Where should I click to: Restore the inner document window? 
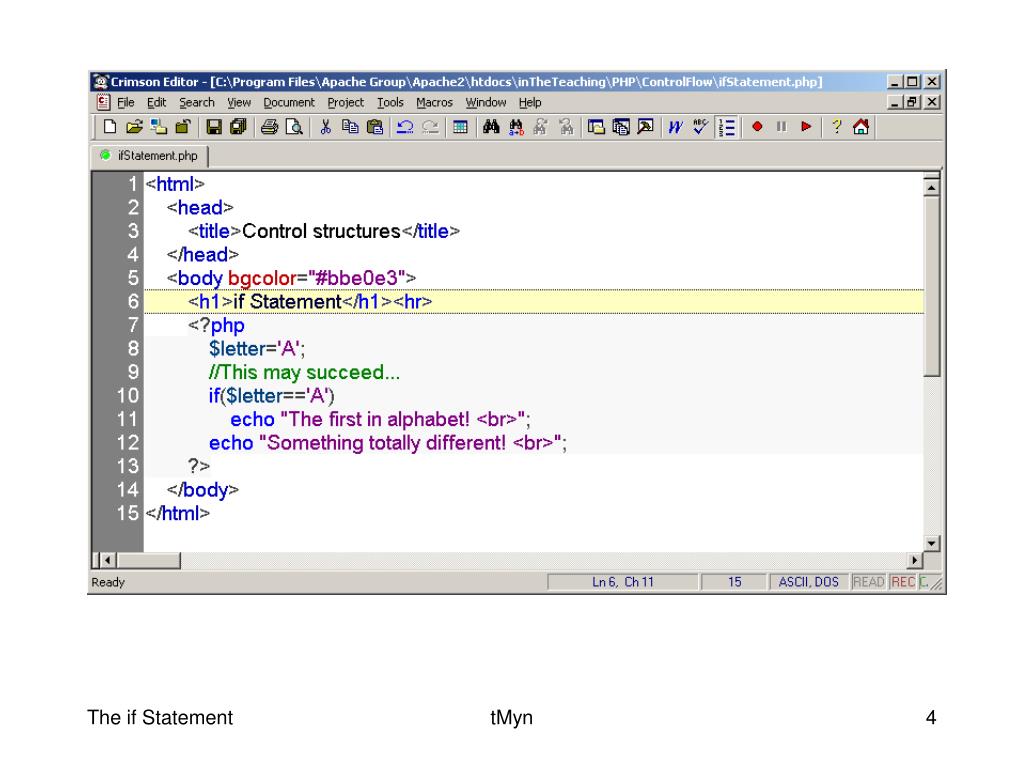[912, 103]
